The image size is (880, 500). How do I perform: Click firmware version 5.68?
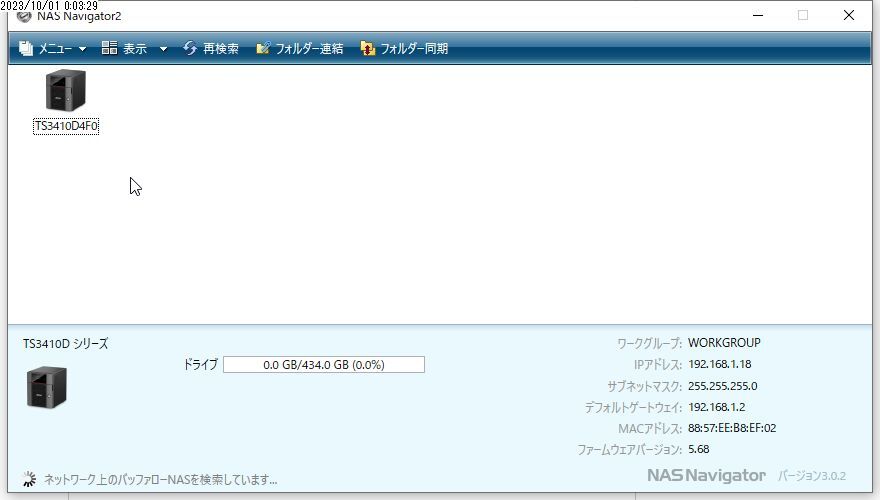pos(699,449)
